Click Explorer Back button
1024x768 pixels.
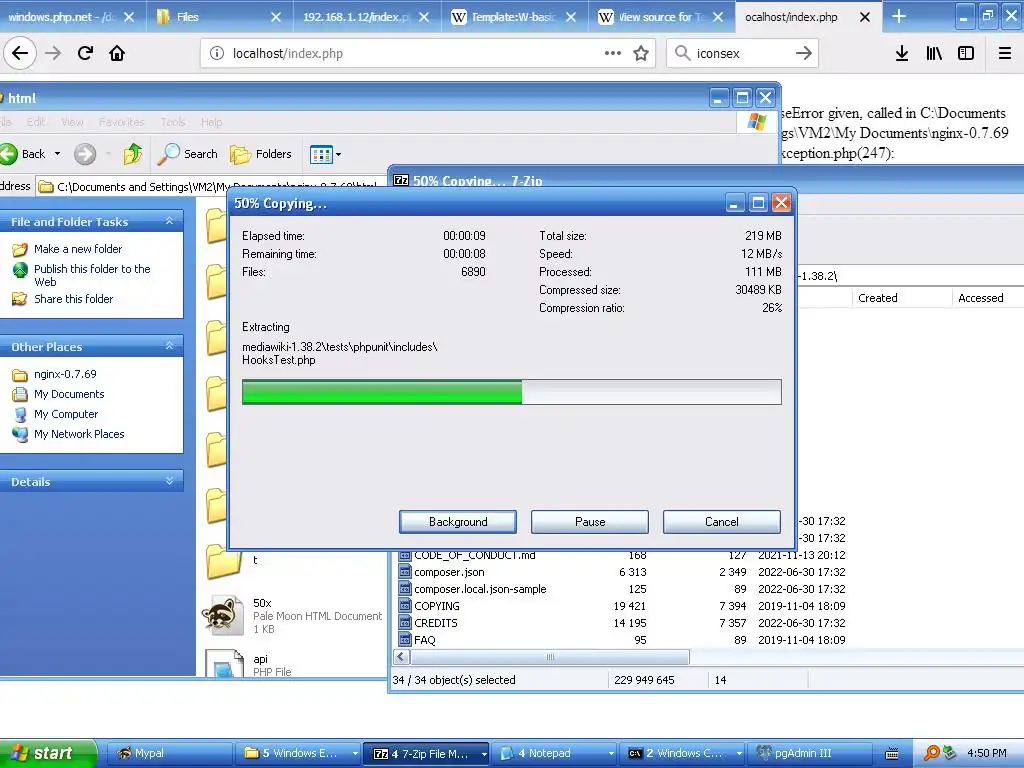click(24, 154)
